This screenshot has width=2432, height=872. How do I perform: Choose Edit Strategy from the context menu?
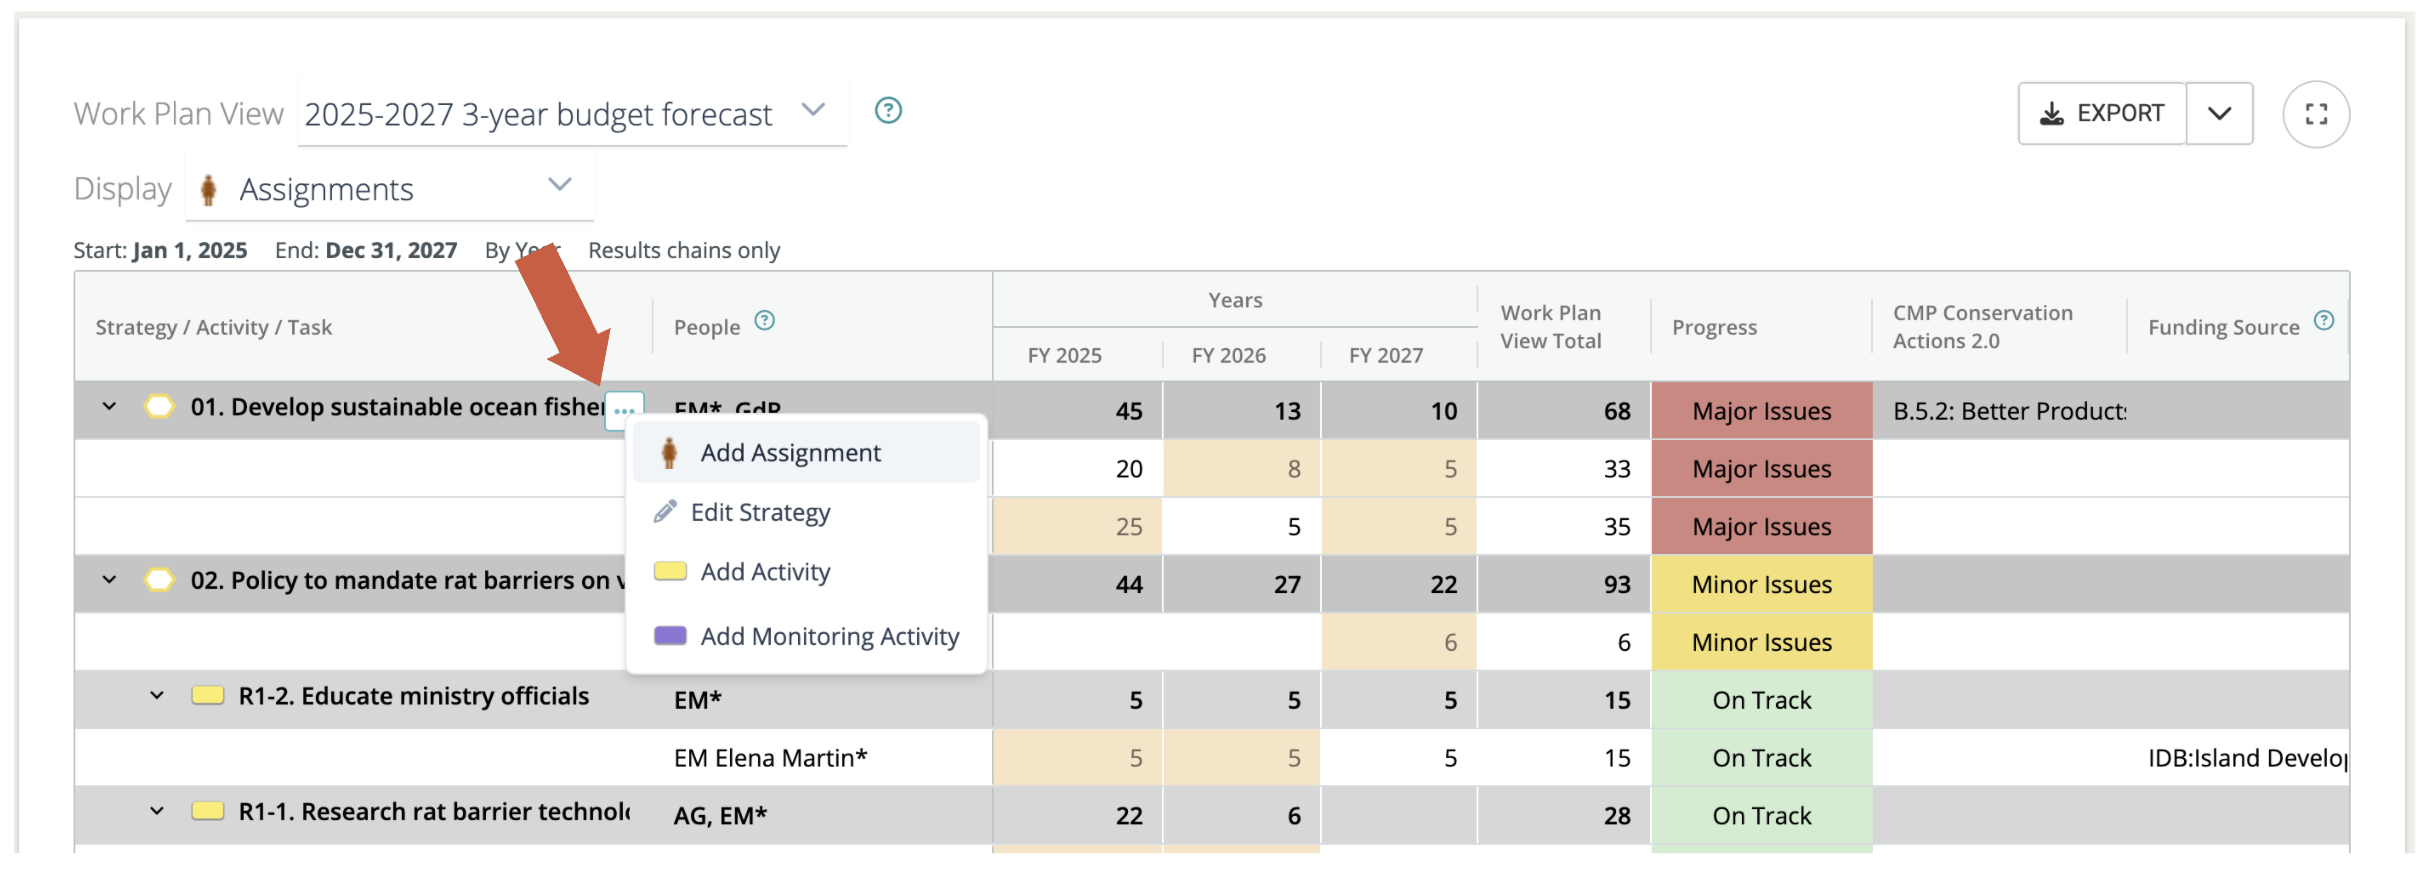pyautogui.click(x=760, y=513)
